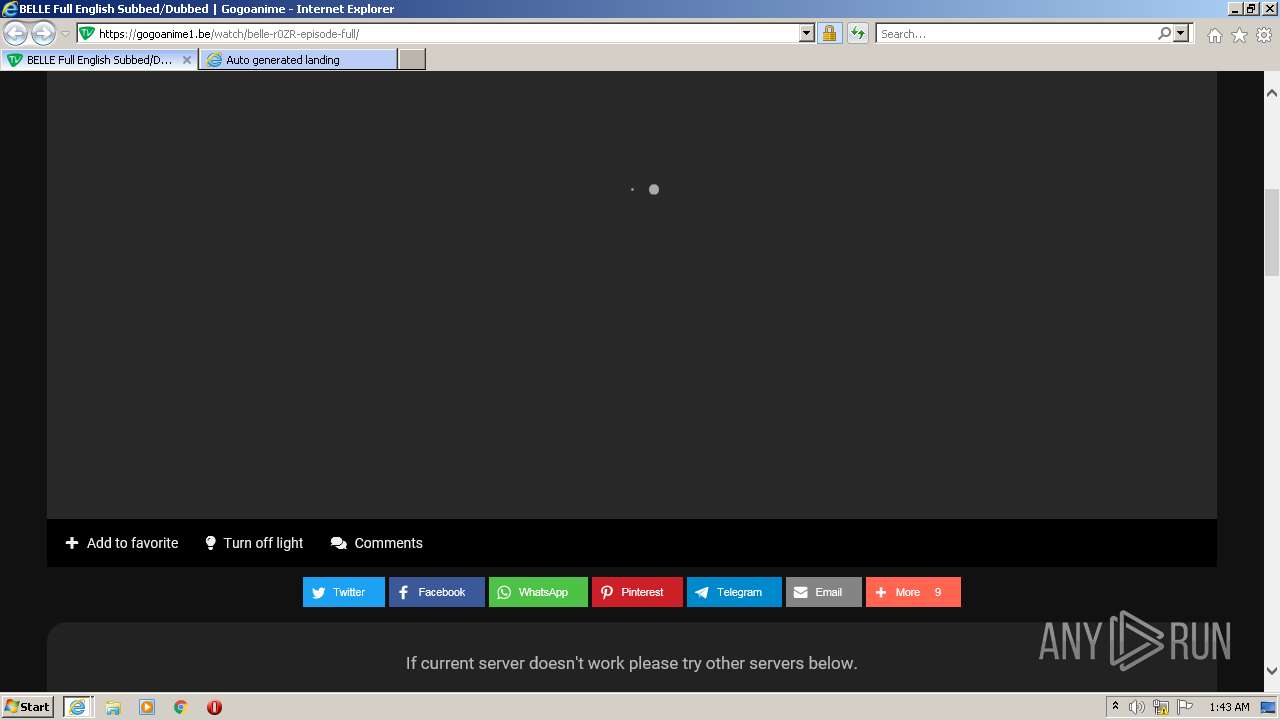Open the search provider dropdown

[1181, 33]
